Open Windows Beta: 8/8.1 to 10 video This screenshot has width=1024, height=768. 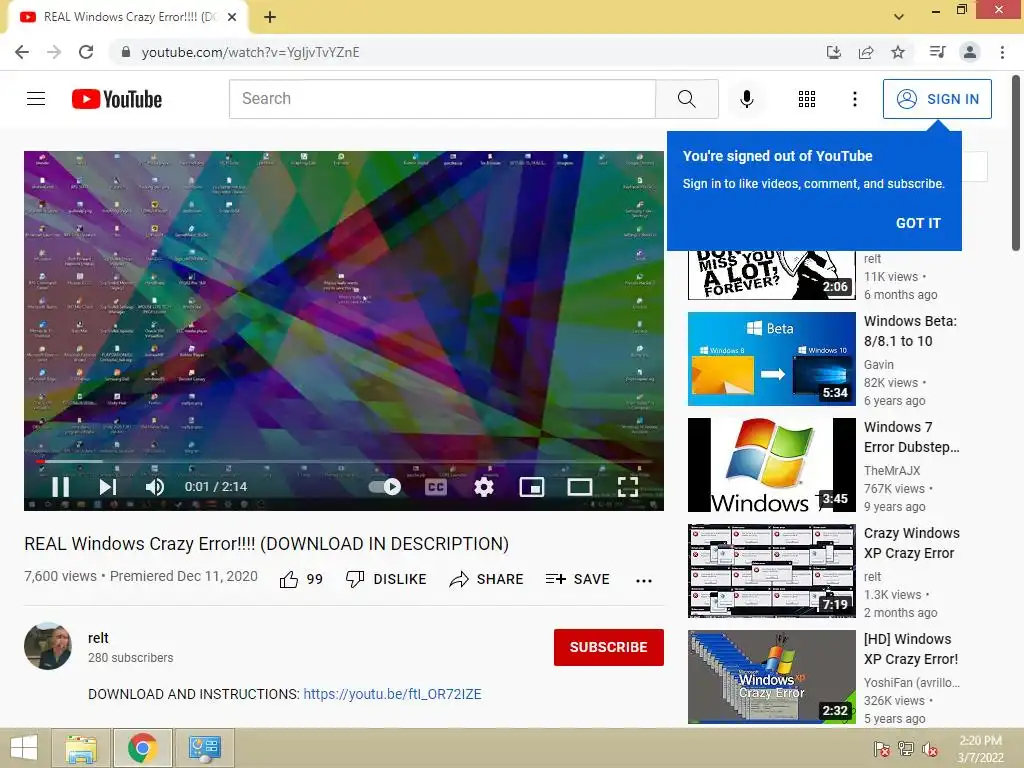pos(910,331)
